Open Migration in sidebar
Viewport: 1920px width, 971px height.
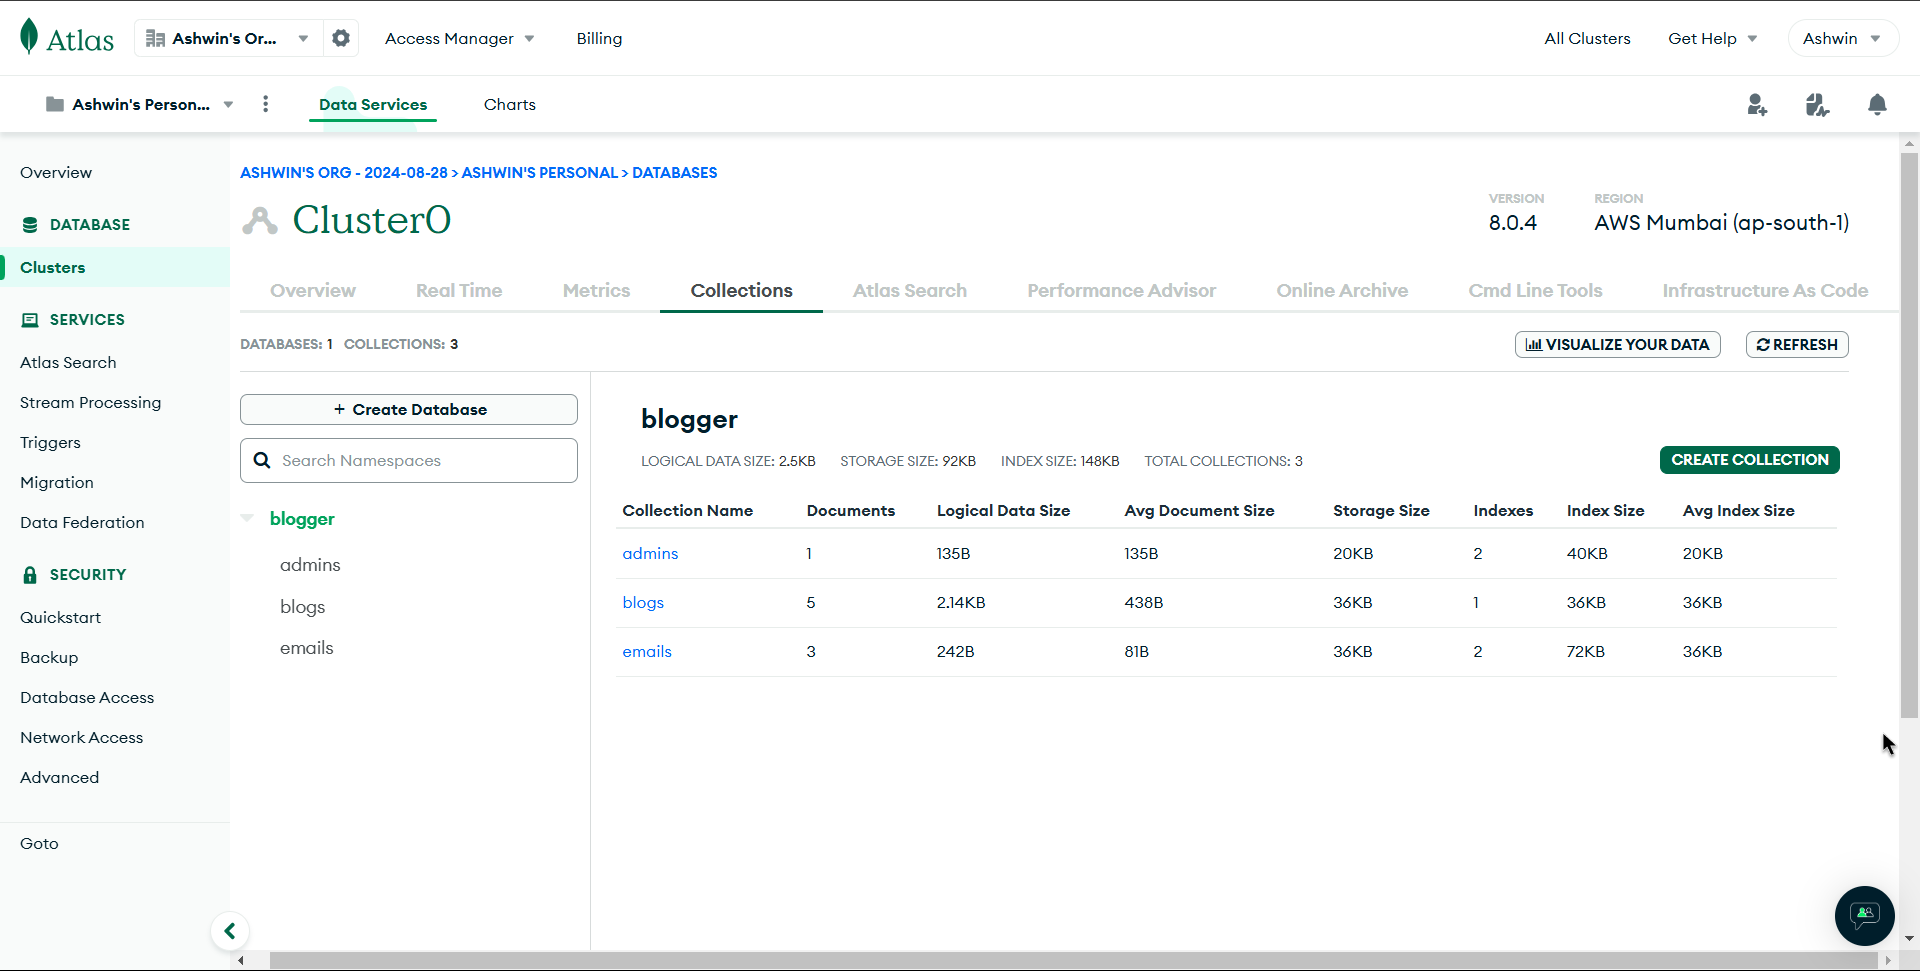pyautogui.click(x=57, y=482)
